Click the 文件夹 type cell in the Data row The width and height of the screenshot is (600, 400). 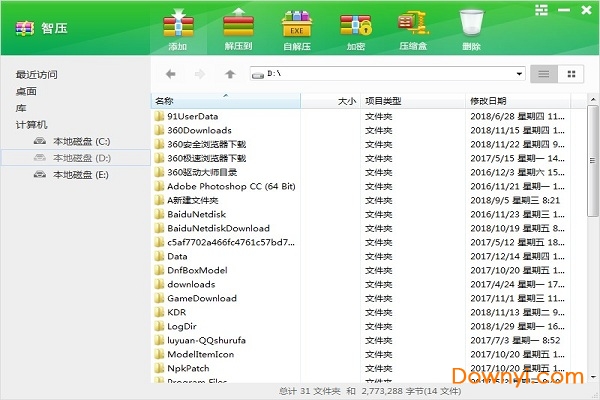click(x=378, y=256)
